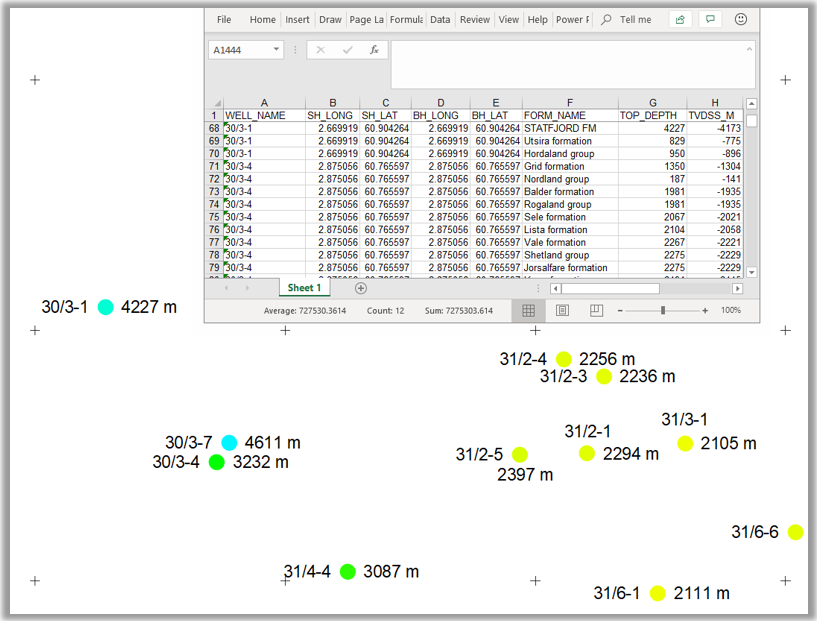
Task: Select the Sheet 1 tab
Action: coord(305,288)
